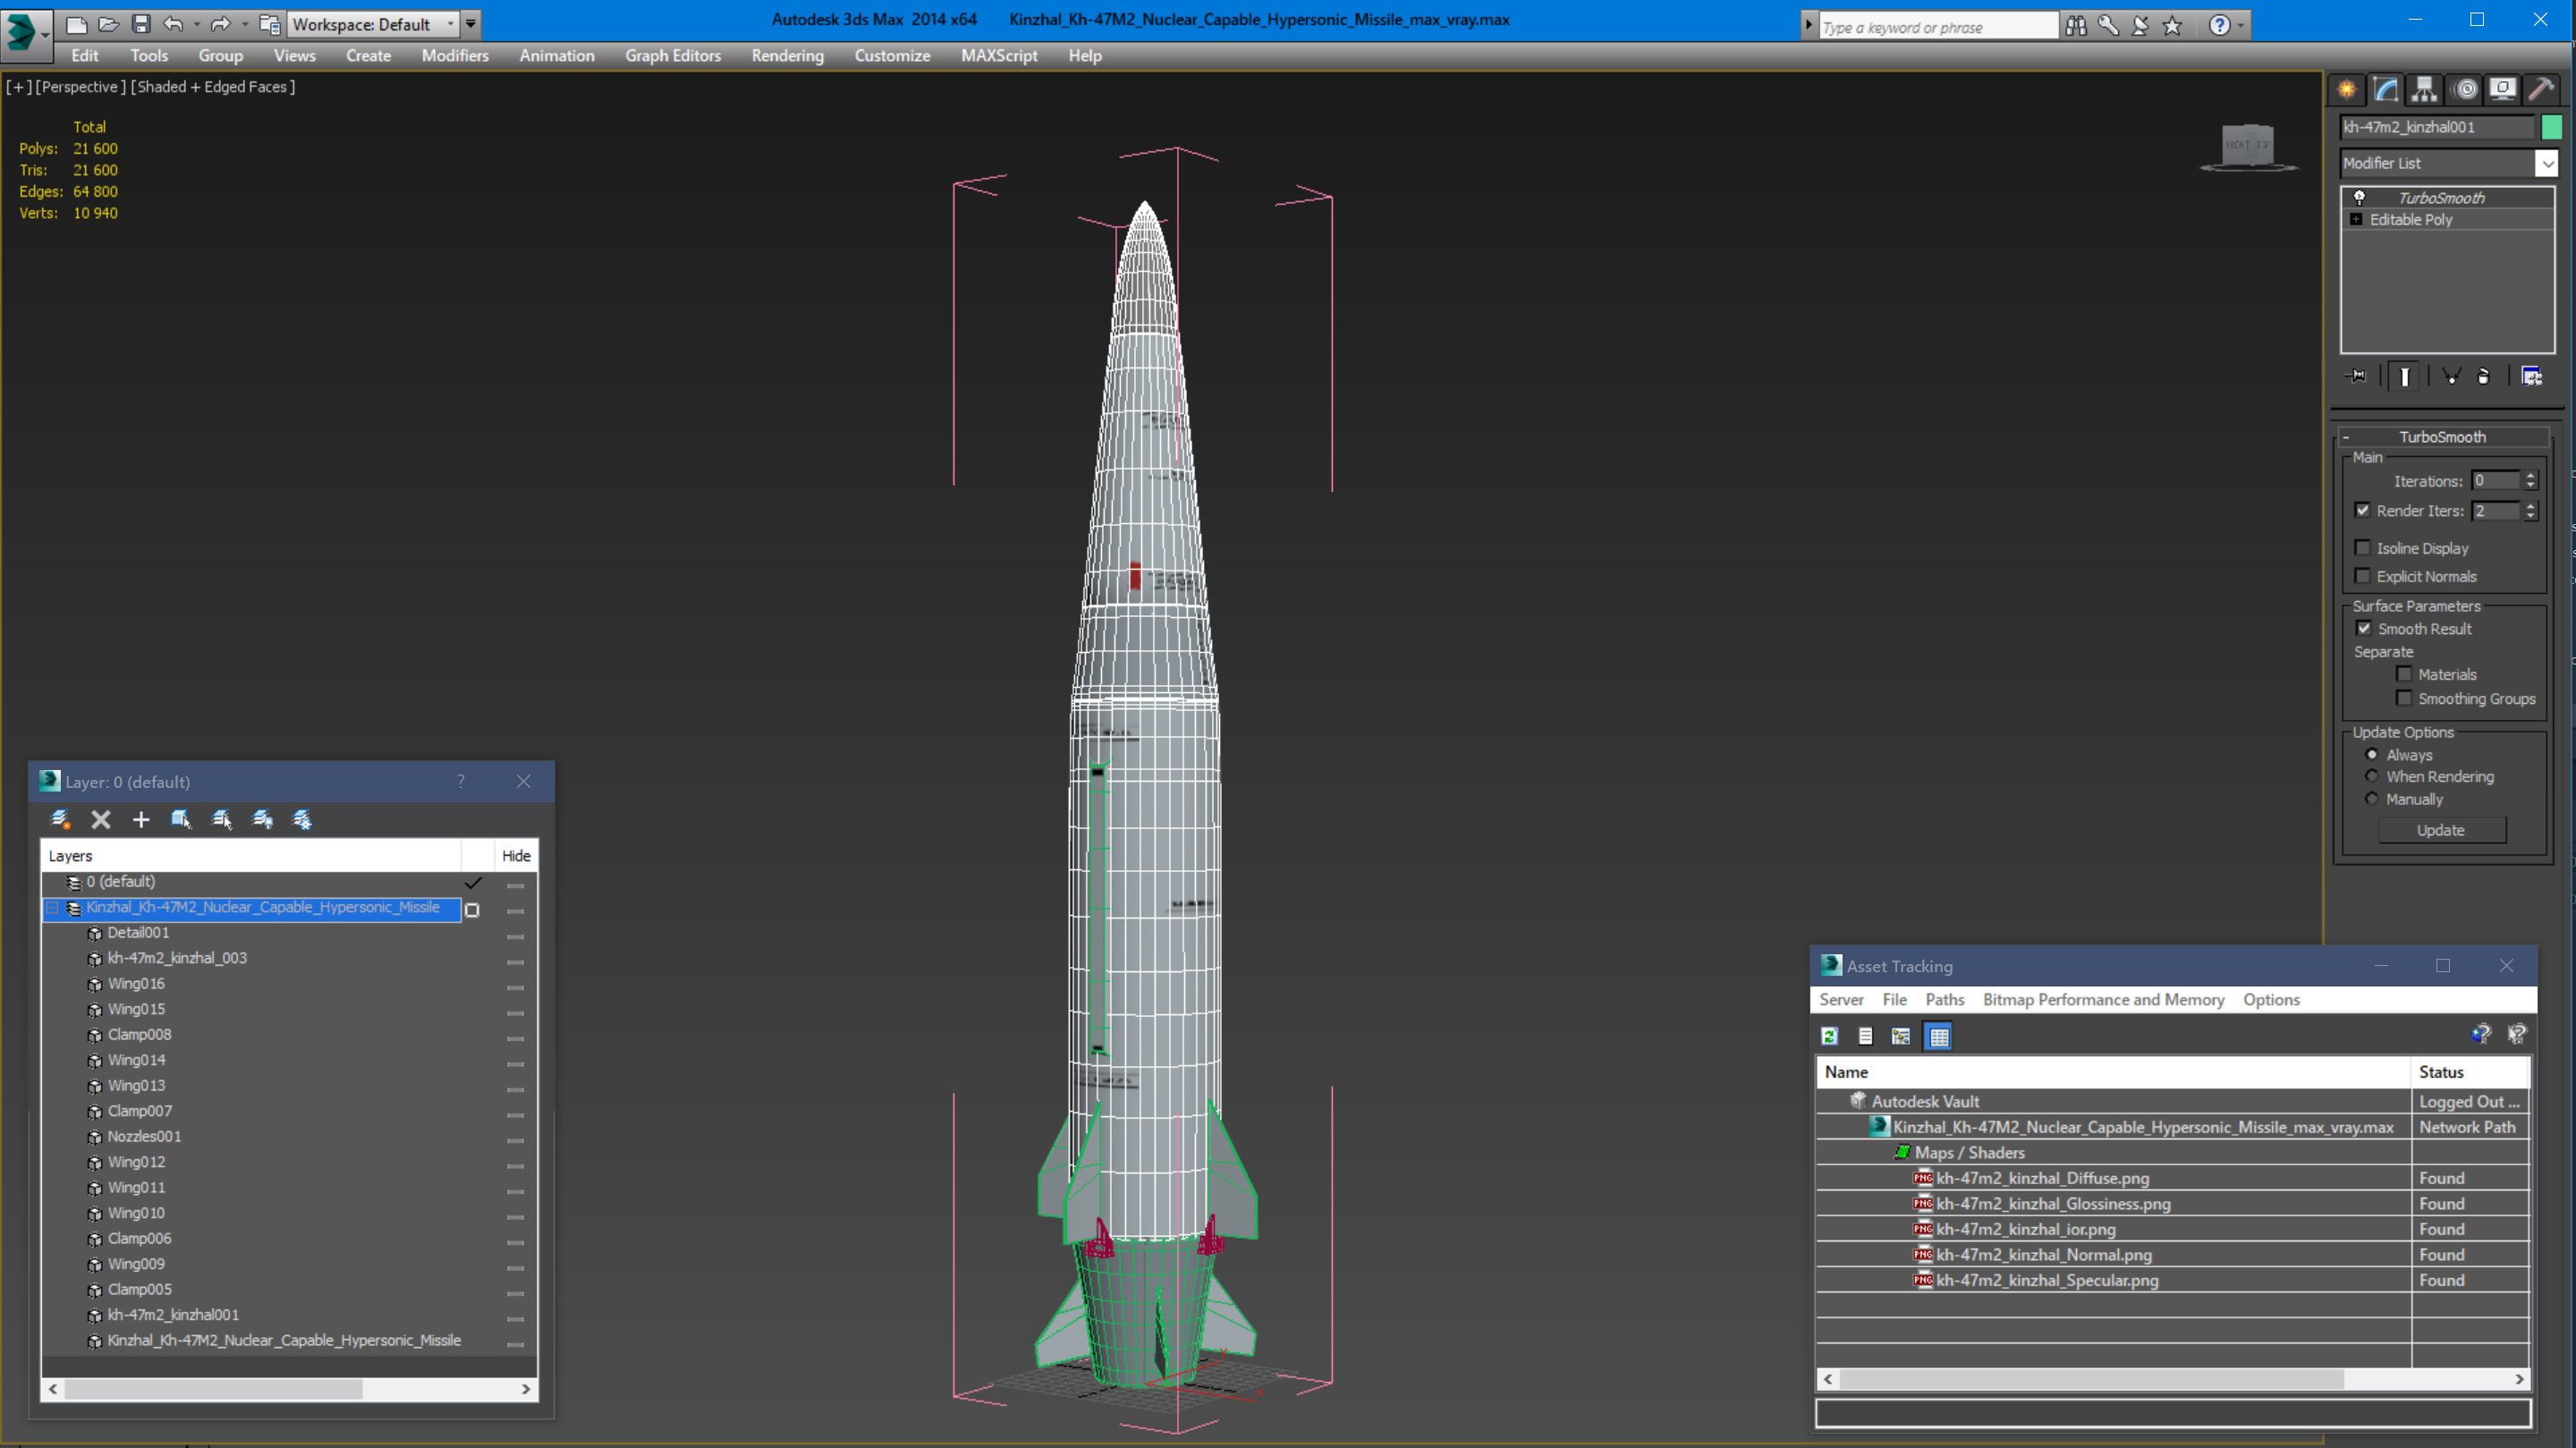Viewport: 2576px width, 1448px height.
Task: Open the Utilities panel hammer icon
Action: 2541,90
